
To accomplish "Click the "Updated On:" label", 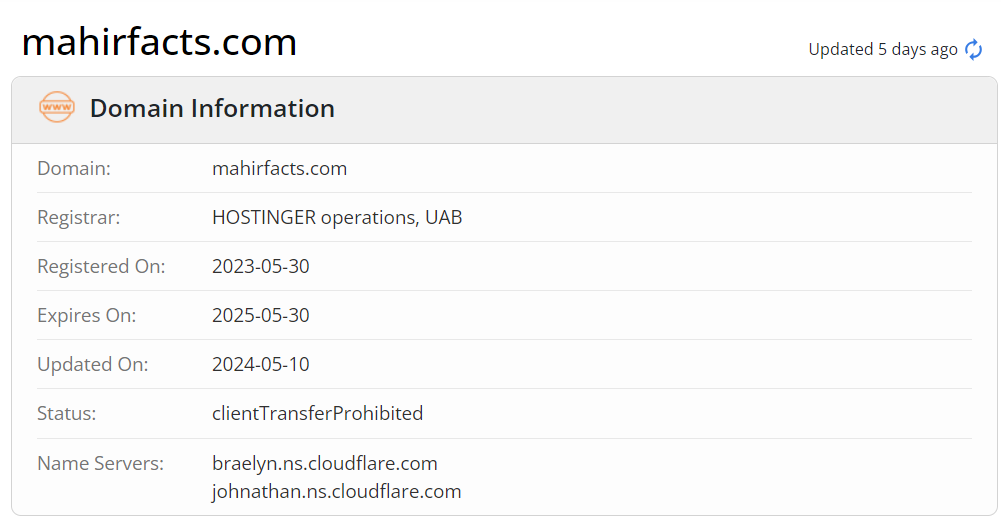I will 92,364.
